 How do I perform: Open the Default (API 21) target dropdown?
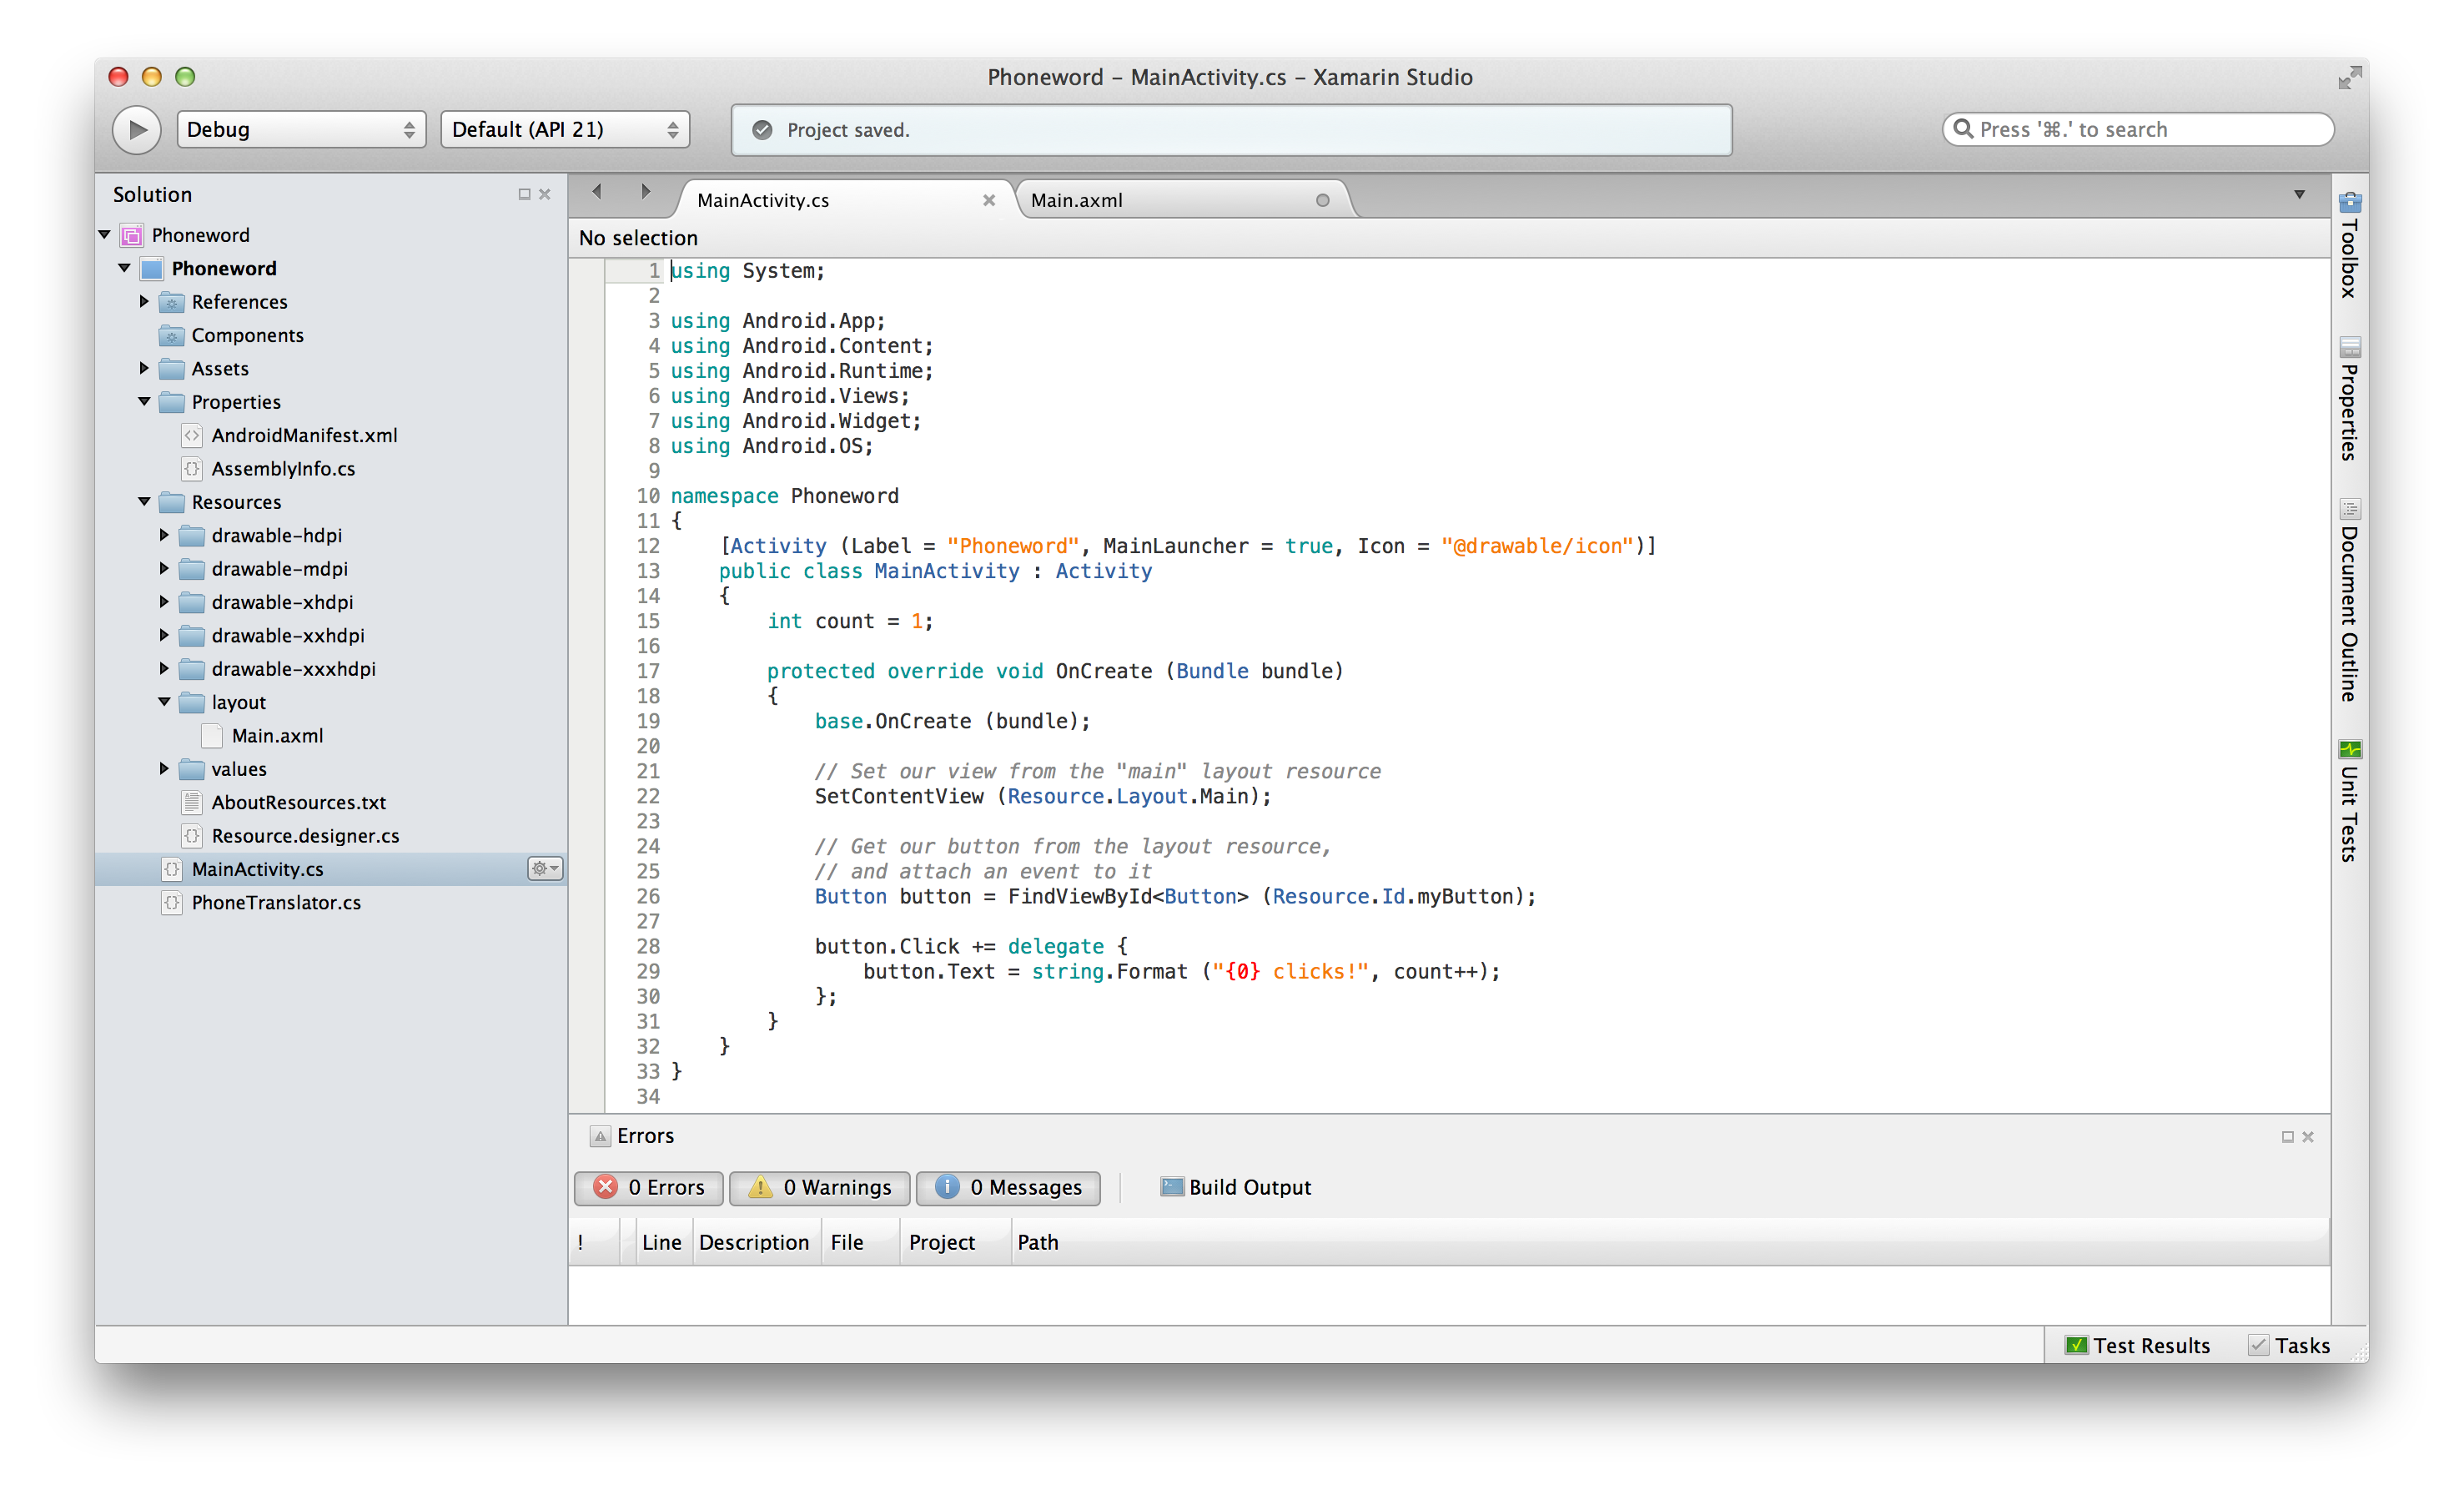565,130
